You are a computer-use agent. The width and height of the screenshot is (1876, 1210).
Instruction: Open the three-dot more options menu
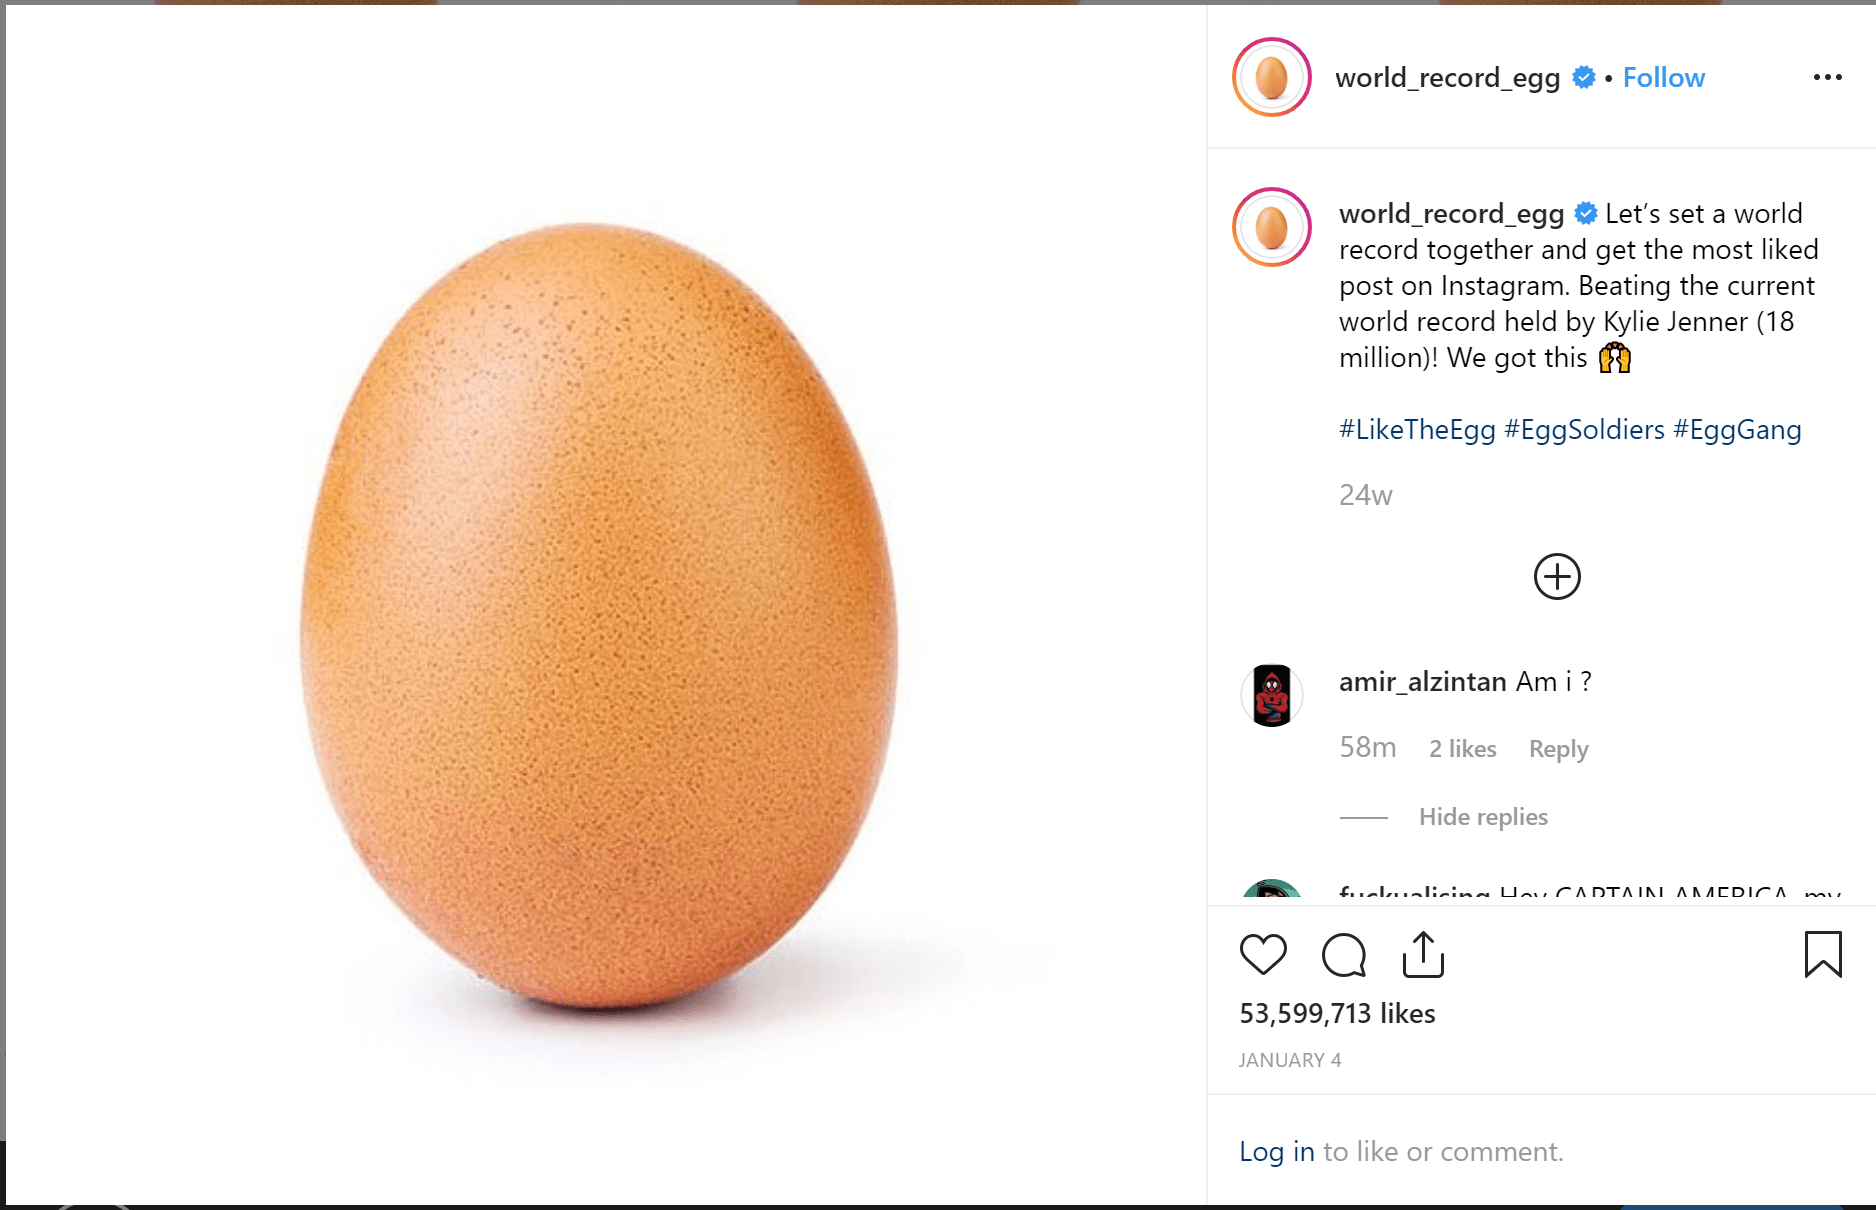point(1827,77)
